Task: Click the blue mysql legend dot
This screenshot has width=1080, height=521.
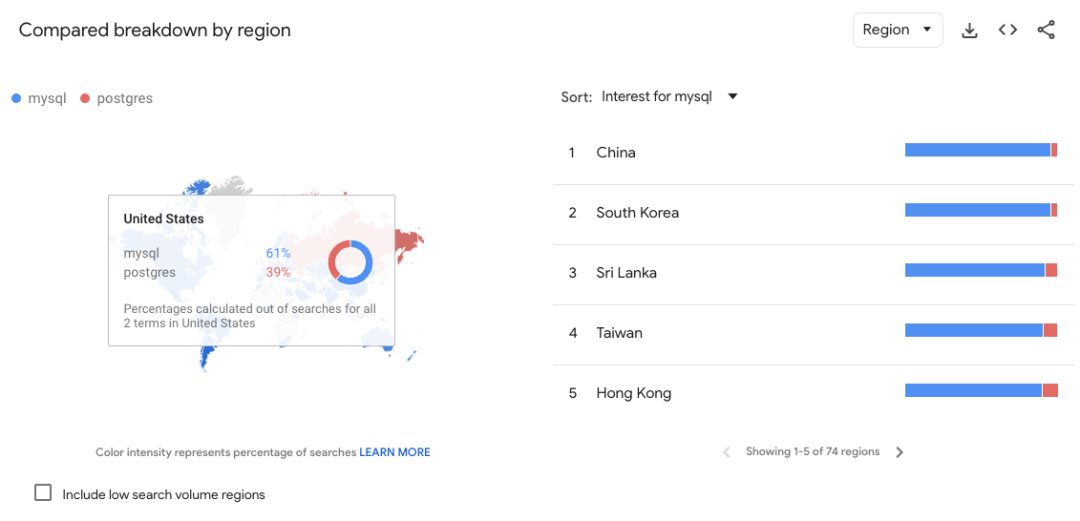Action: 16,98
